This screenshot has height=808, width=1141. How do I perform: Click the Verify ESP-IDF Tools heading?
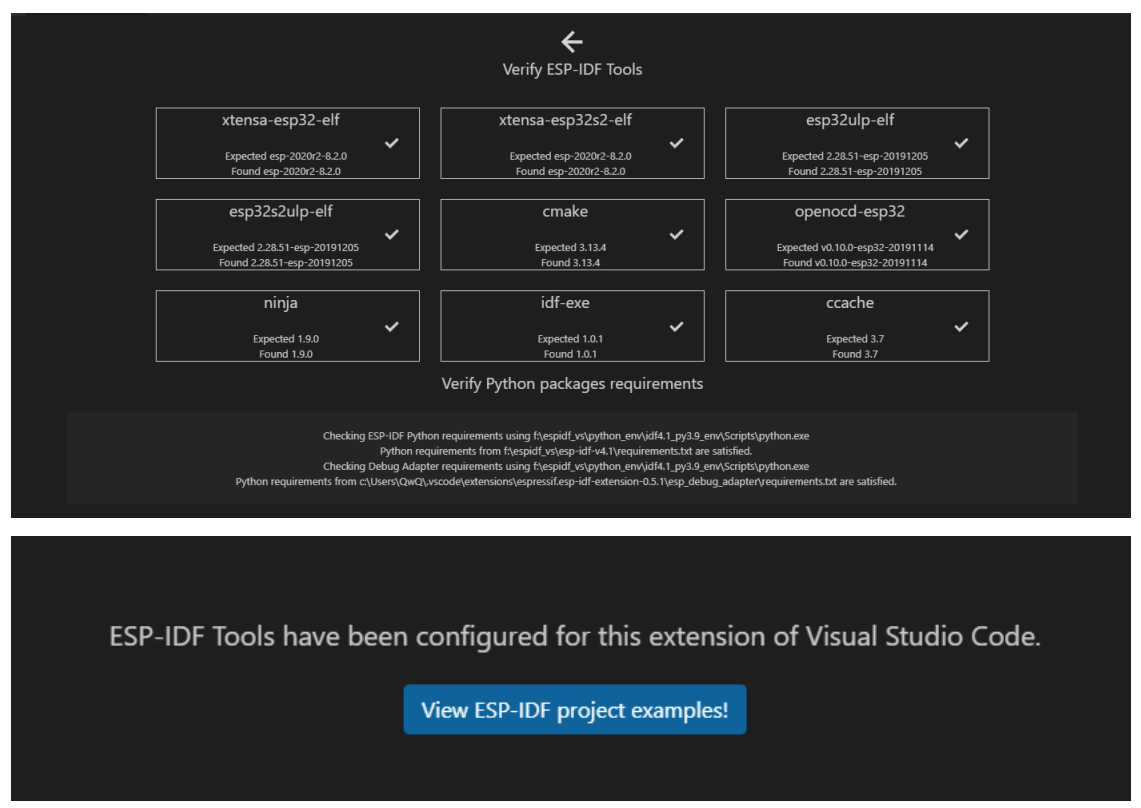click(573, 70)
